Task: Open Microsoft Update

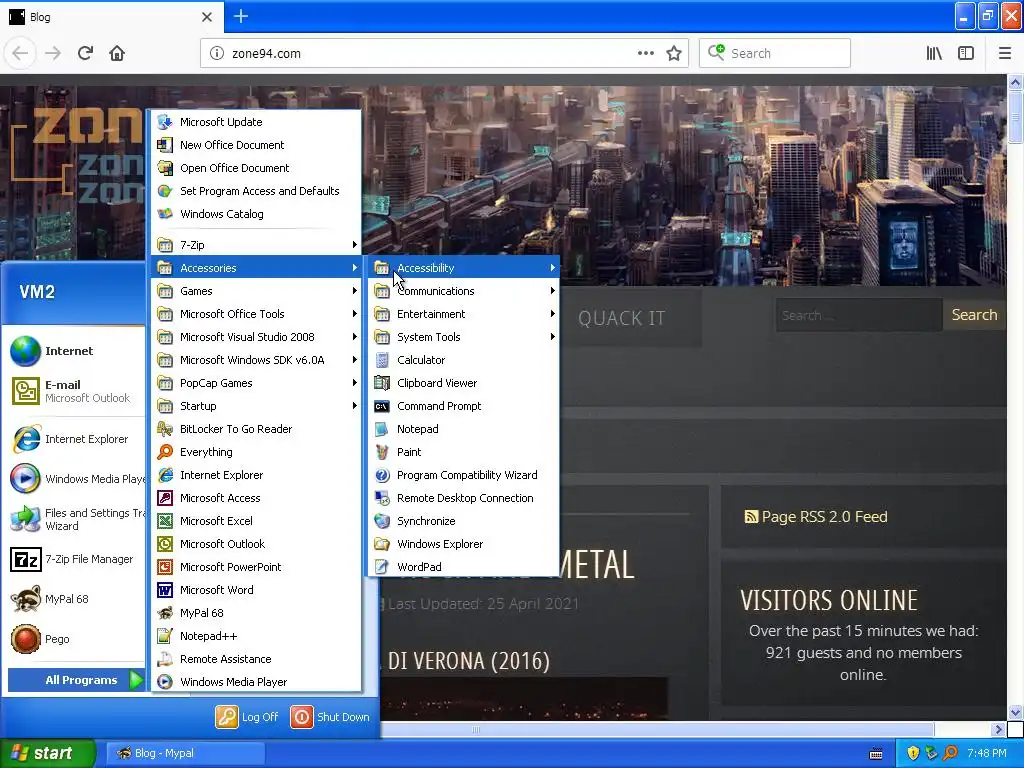Action: (256, 121)
